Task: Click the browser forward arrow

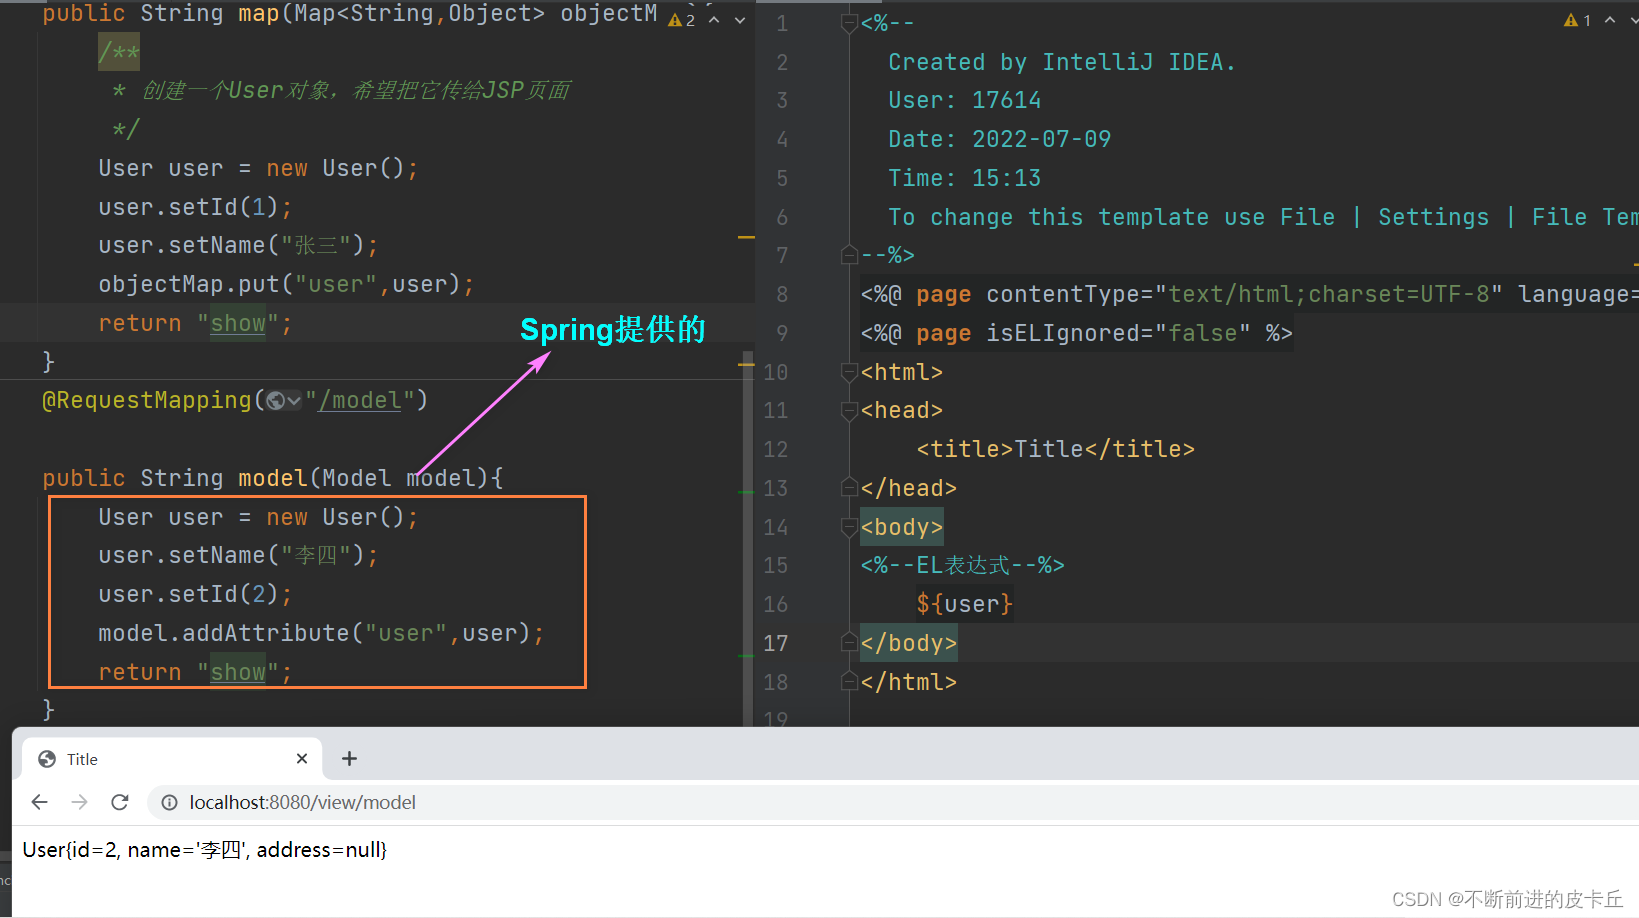Action: (80, 802)
